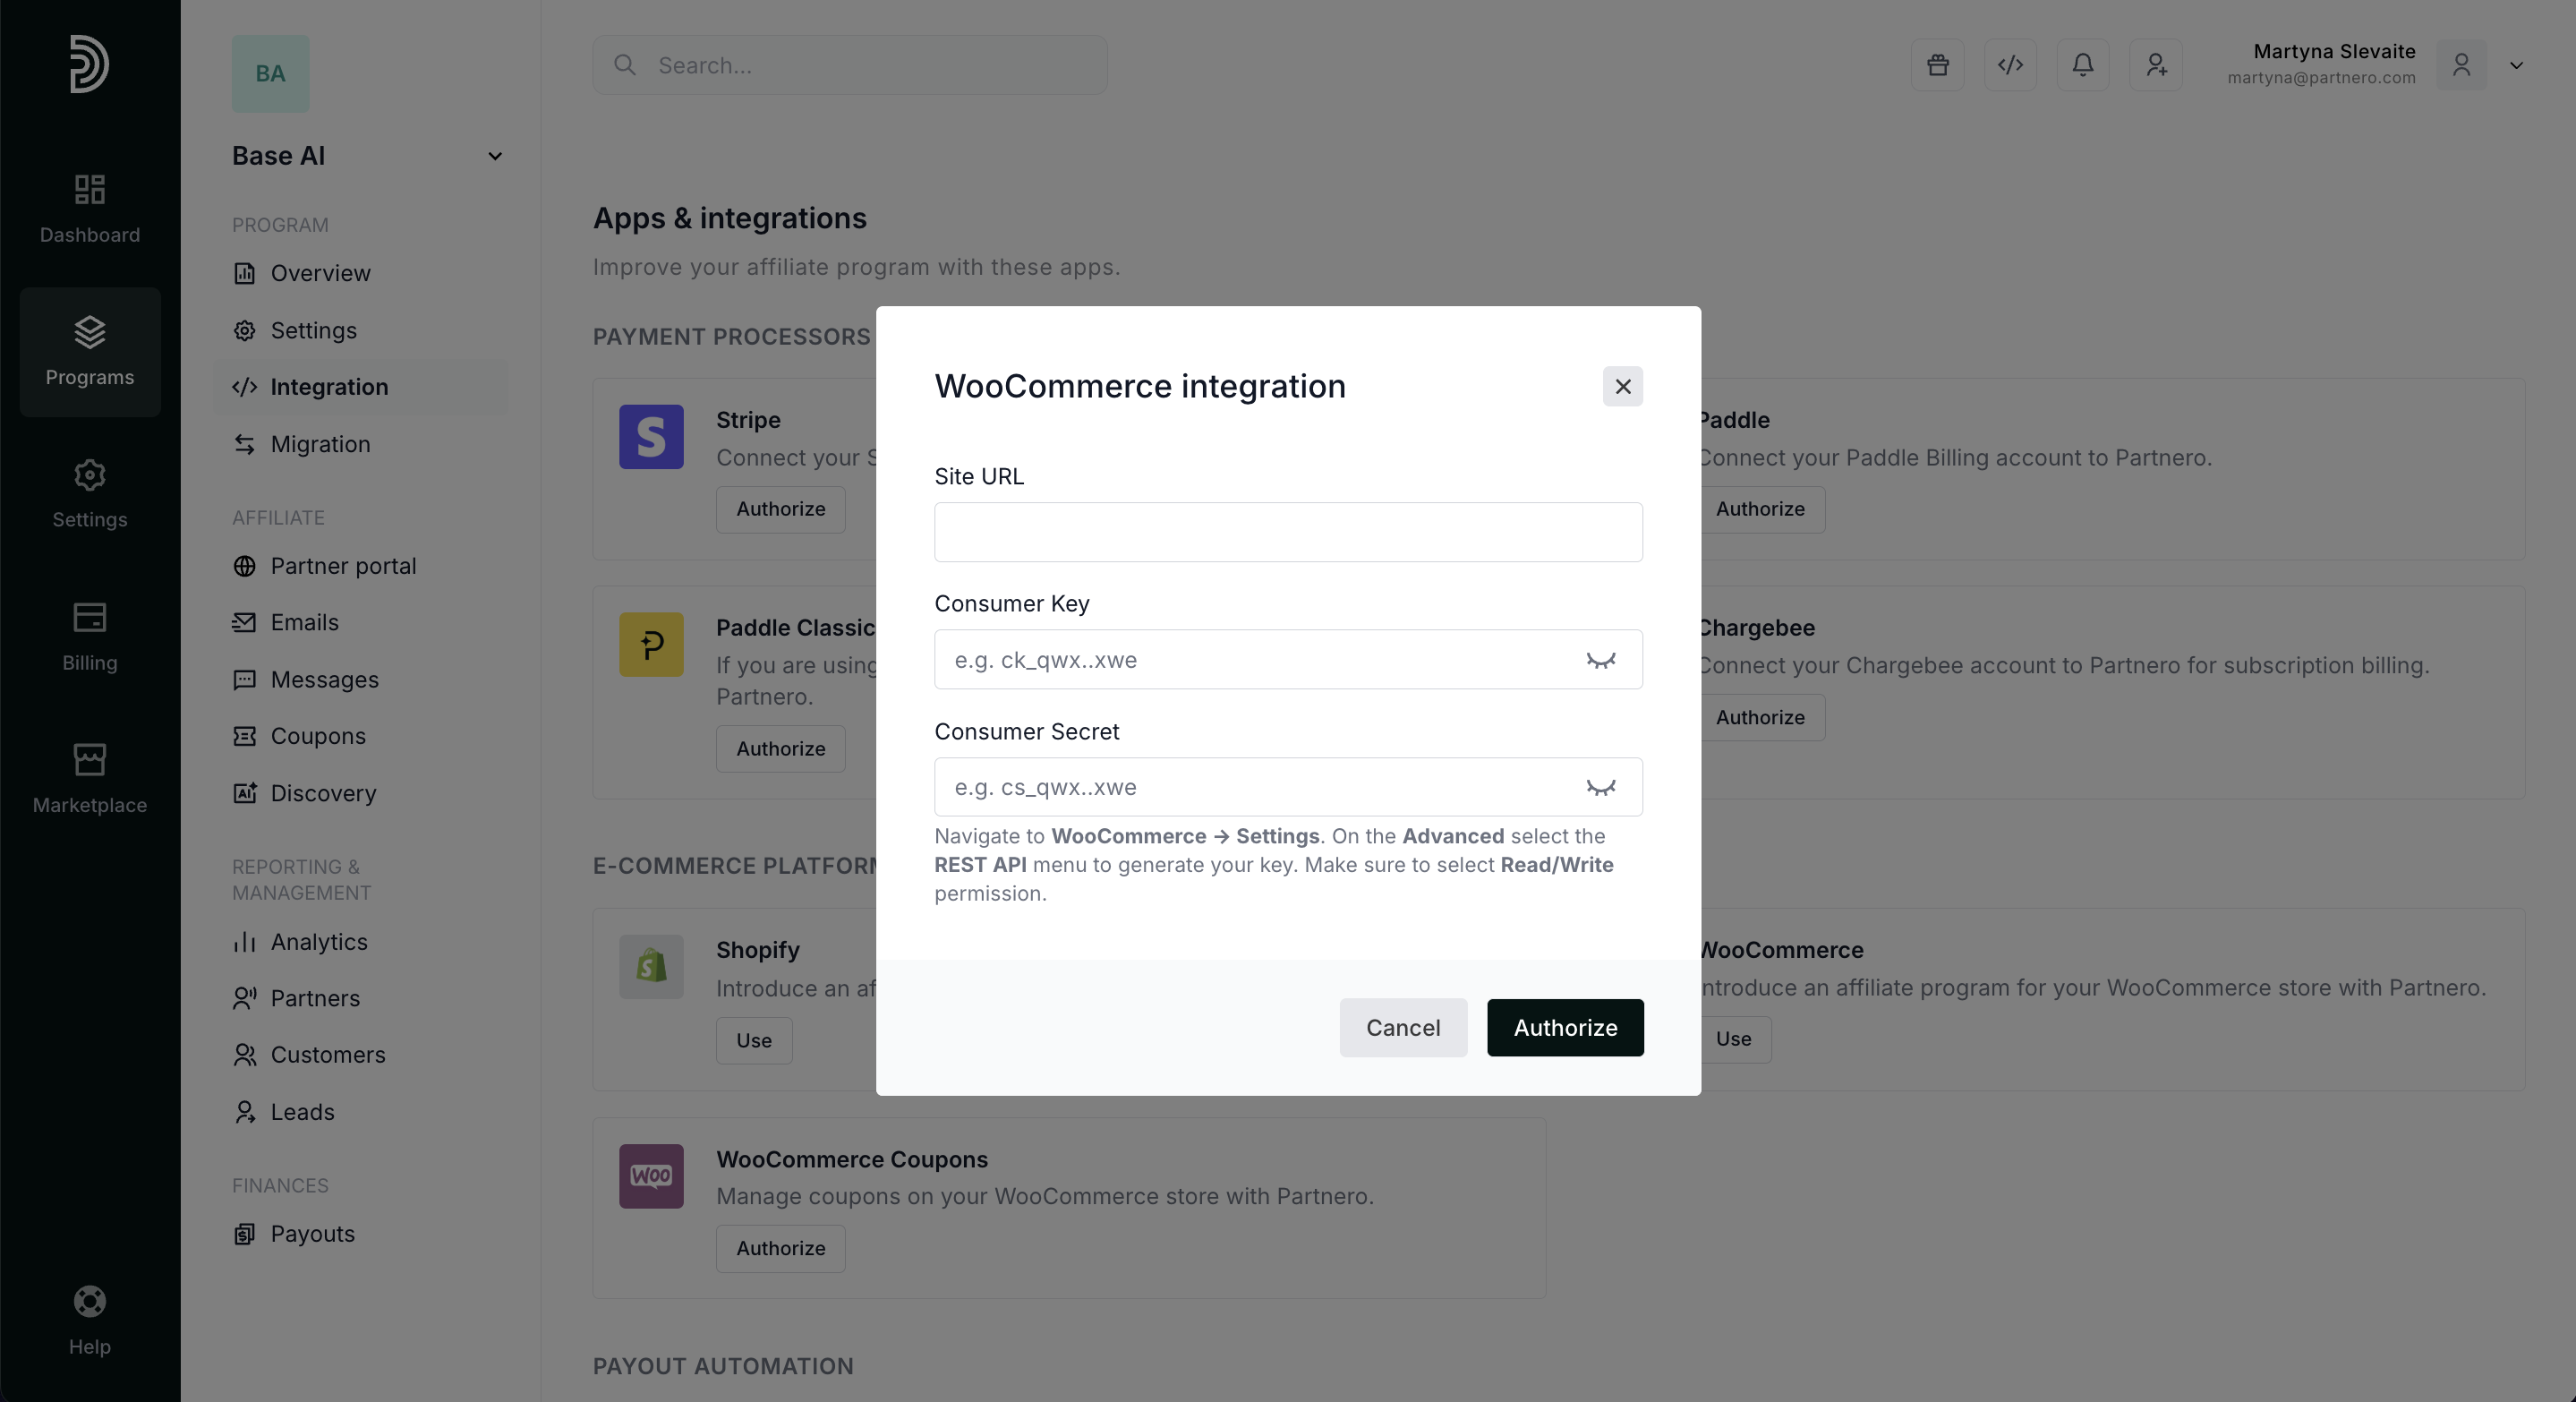Click the notifications bell icon
The image size is (2576, 1402).
tap(2083, 65)
